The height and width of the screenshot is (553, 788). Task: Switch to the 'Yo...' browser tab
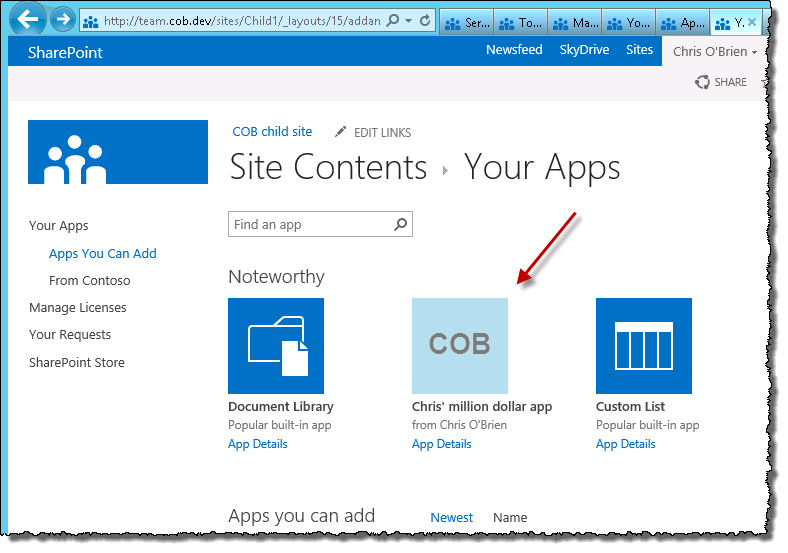click(x=629, y=23)
